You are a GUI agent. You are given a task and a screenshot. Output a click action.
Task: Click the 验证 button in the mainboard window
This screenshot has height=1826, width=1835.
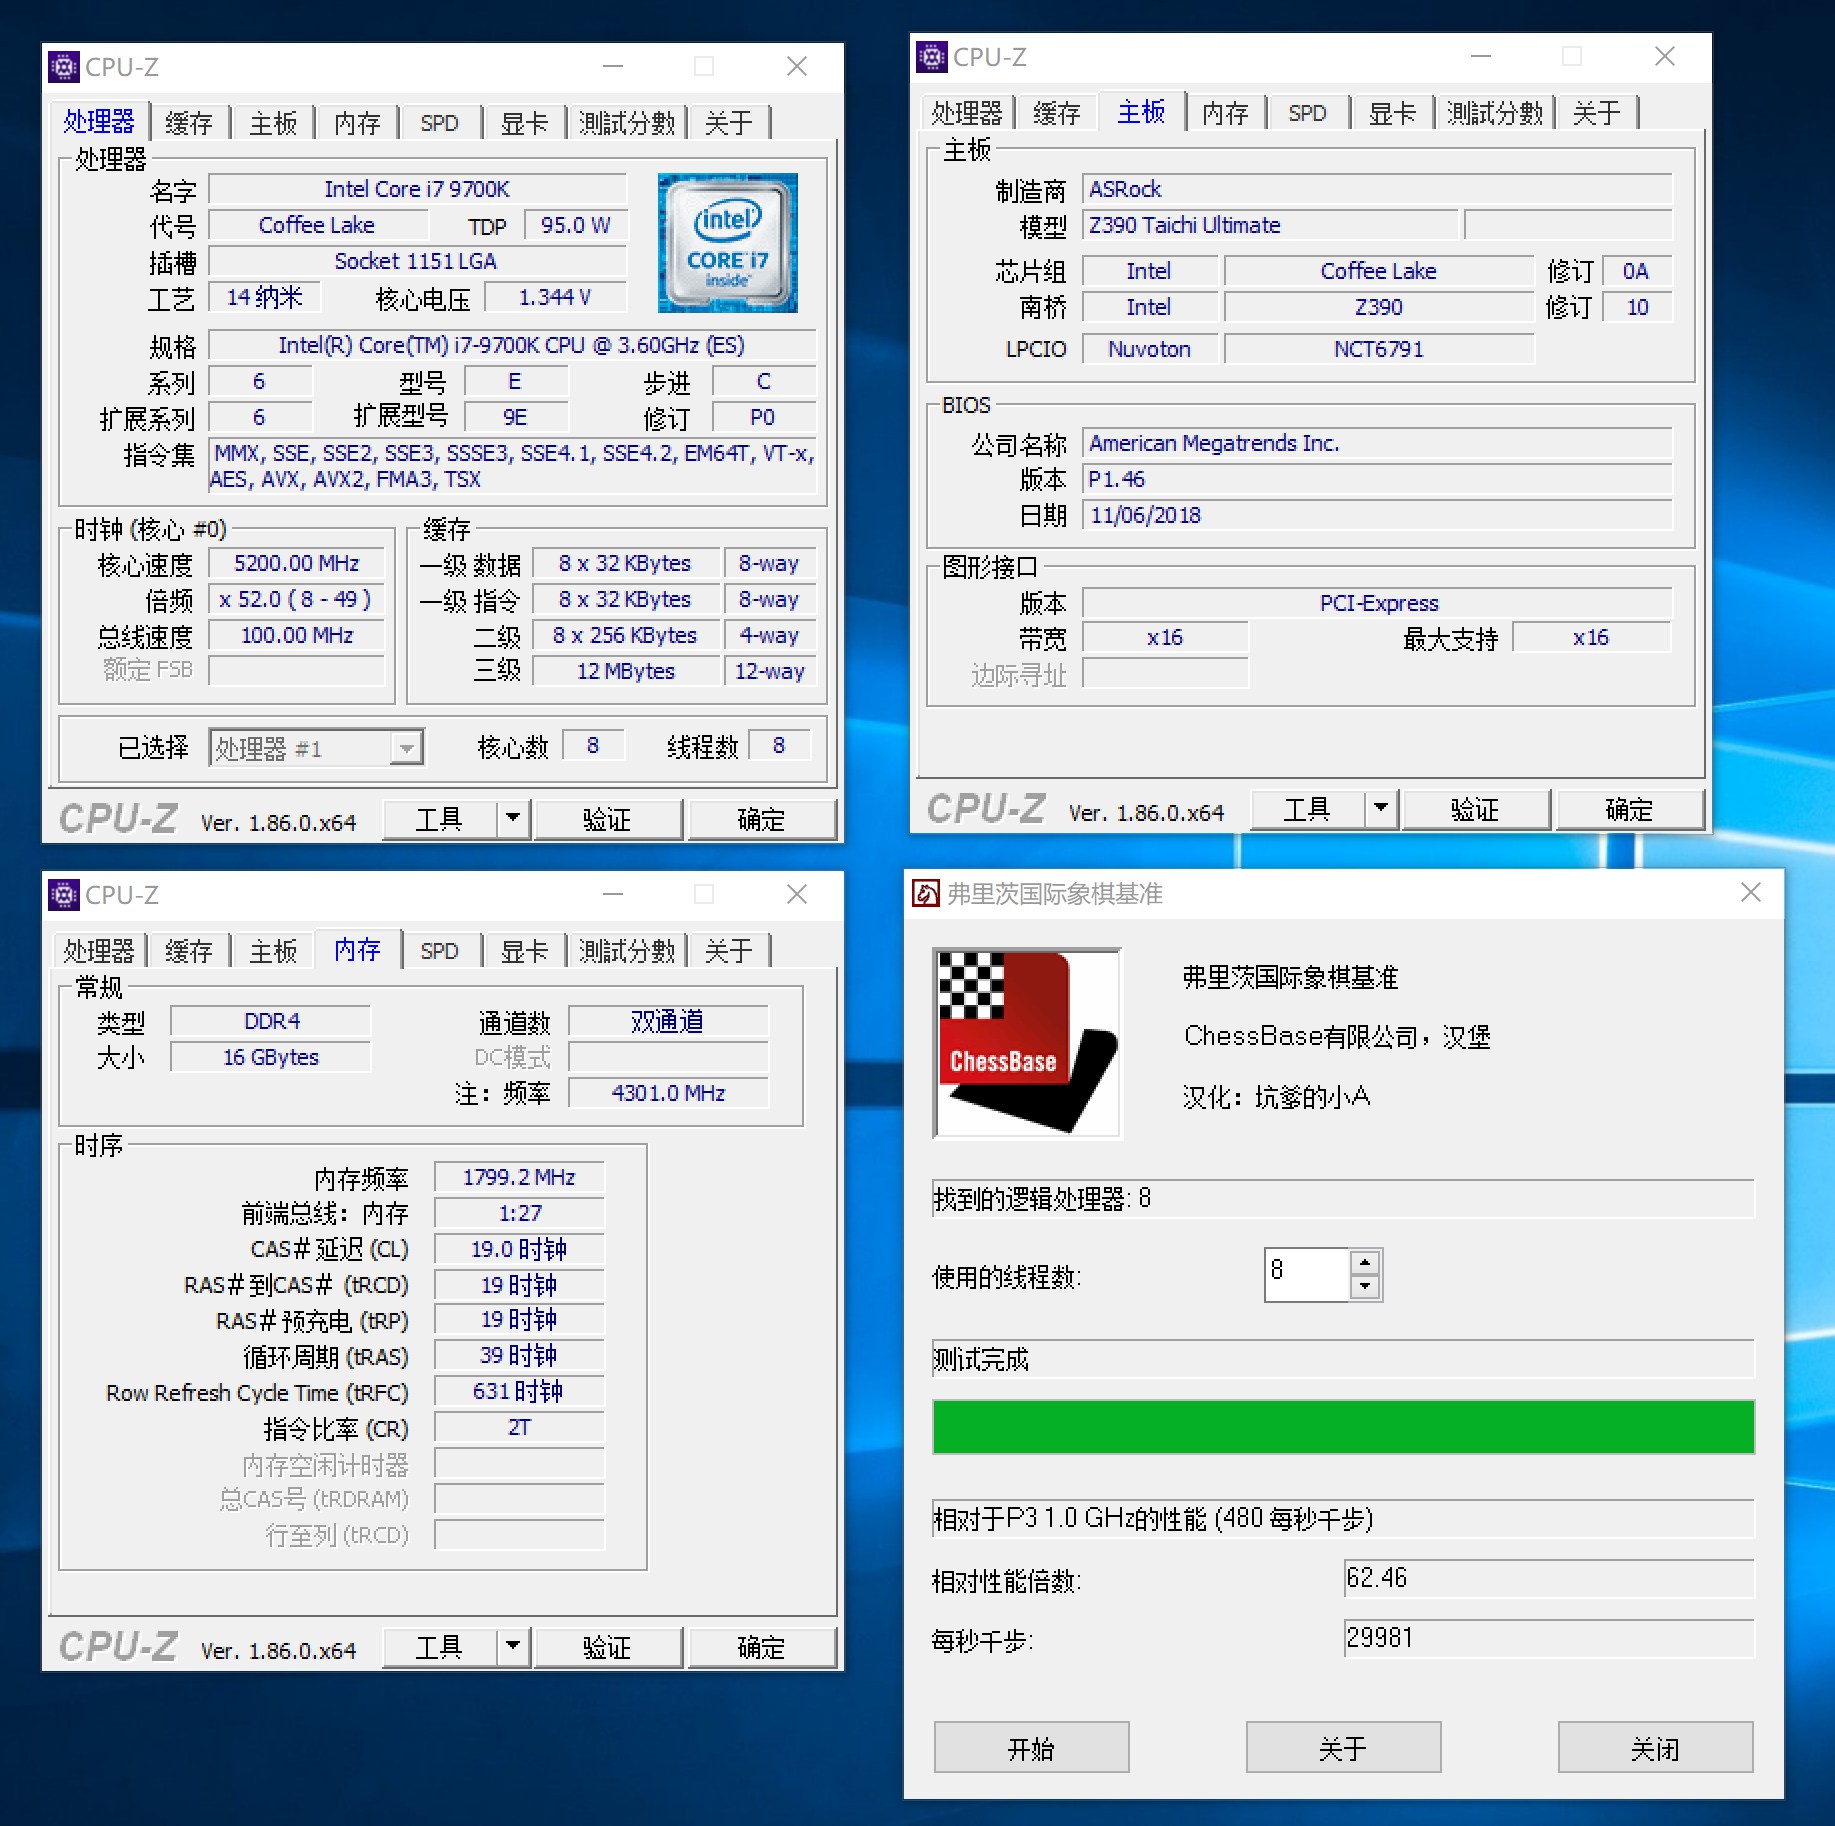coord(1477,809)
